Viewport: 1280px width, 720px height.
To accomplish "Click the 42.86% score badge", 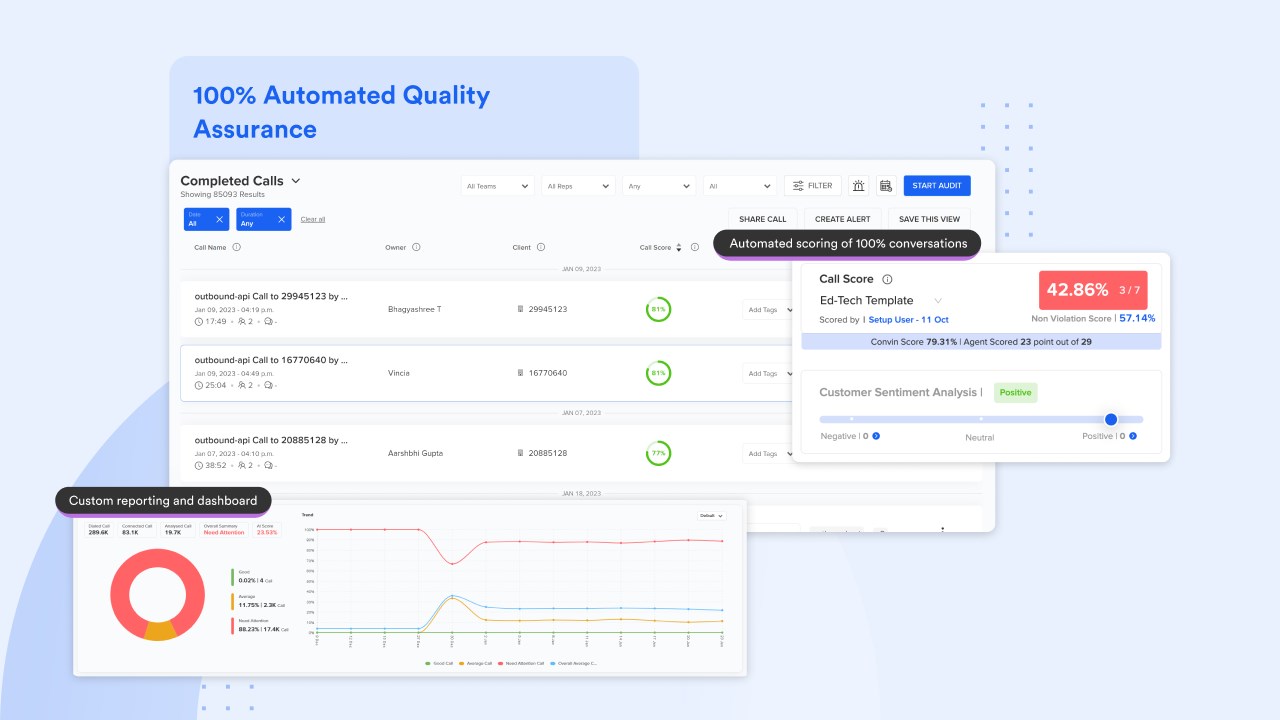I will [1093, 290].
